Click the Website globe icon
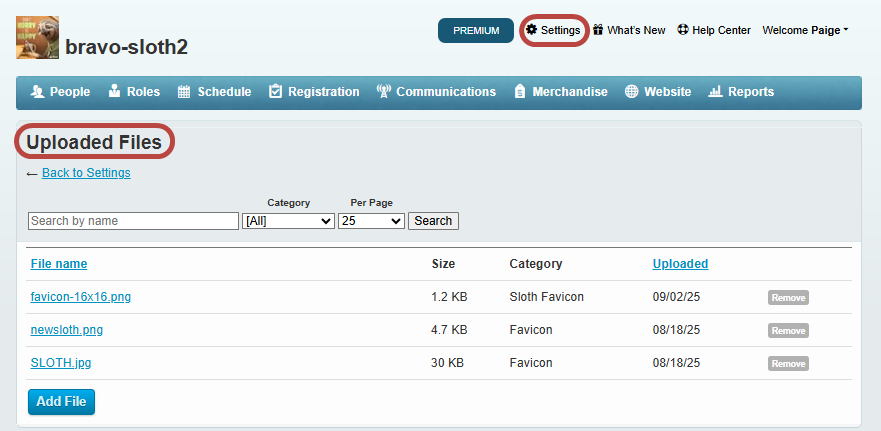The width and height of the screenshot is (881, 431). coord(631,92)
